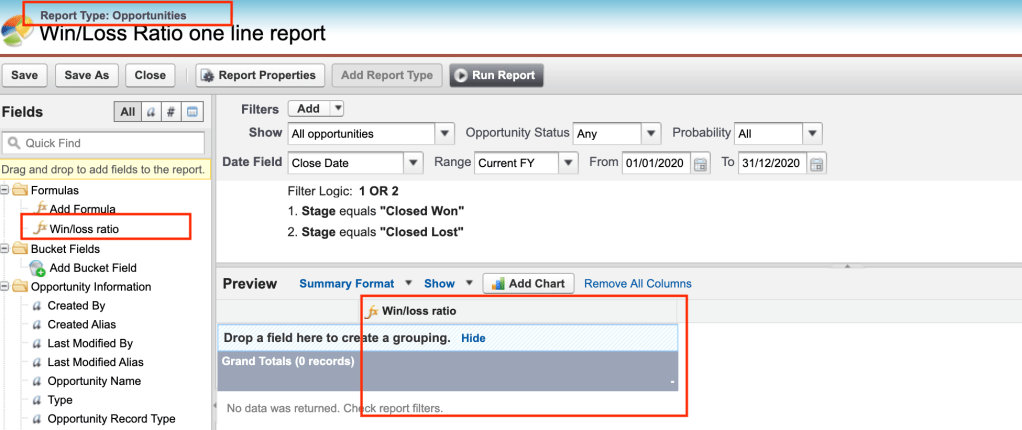Click the Save button
The image size is (1022, 430).
(25, 75)
